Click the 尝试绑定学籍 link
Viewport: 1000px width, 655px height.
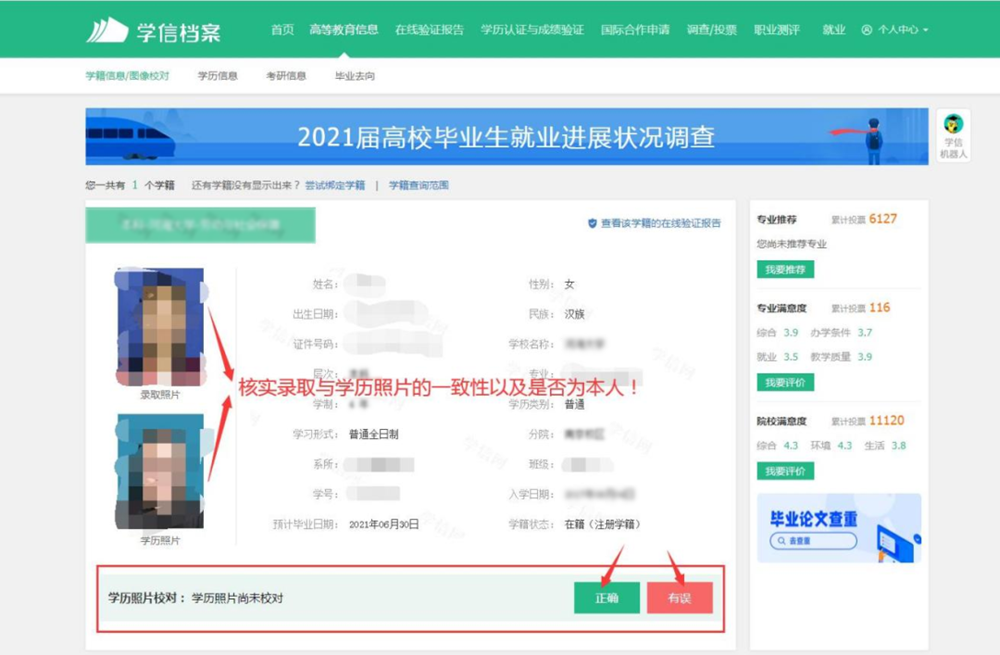click(x=335, y=186)
